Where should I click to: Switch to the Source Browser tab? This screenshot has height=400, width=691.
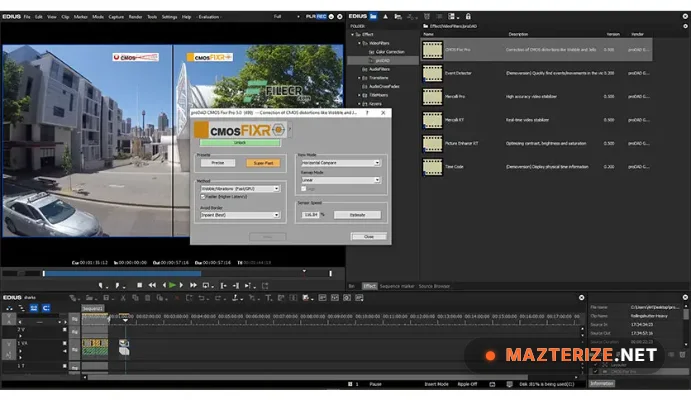point(434,286)
